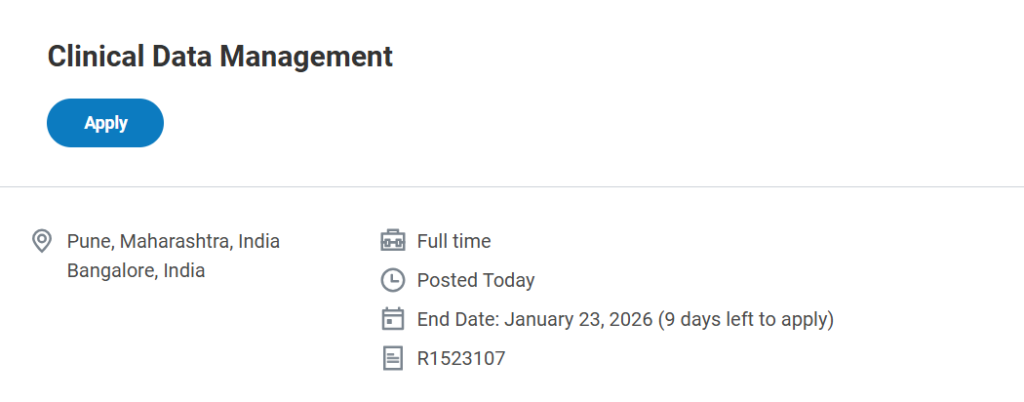Click the location pin icon
This screenshot has width=1024, height=402.
pyautogui.click(x=42, y=241)
